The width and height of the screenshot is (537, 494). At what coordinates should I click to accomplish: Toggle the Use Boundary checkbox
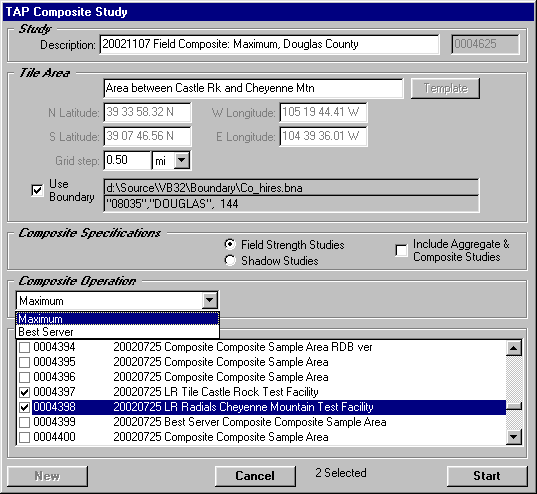point(37,190)
